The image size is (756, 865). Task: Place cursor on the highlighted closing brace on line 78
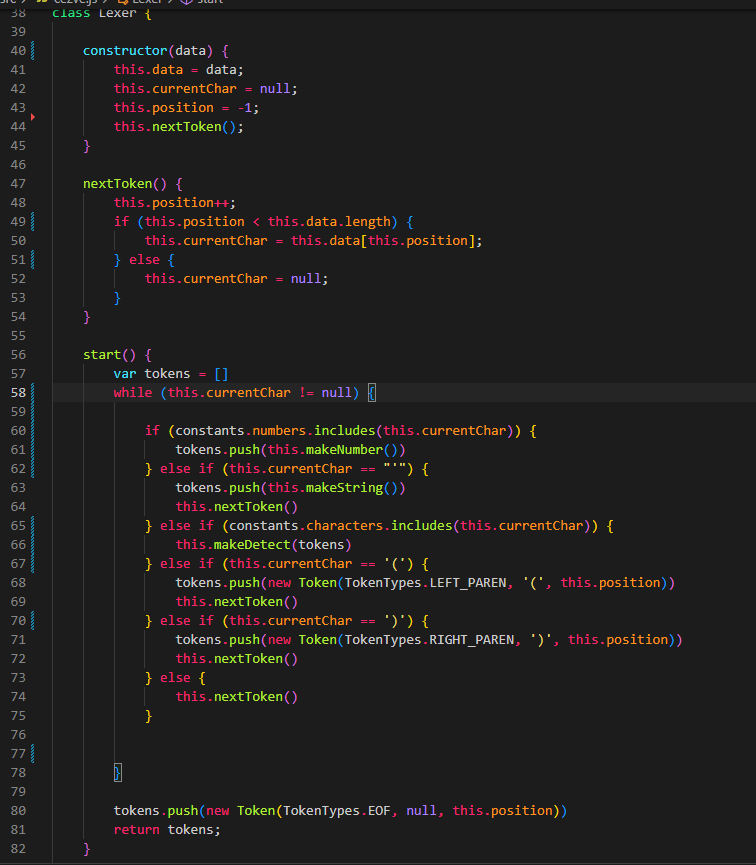click(118, 773)
